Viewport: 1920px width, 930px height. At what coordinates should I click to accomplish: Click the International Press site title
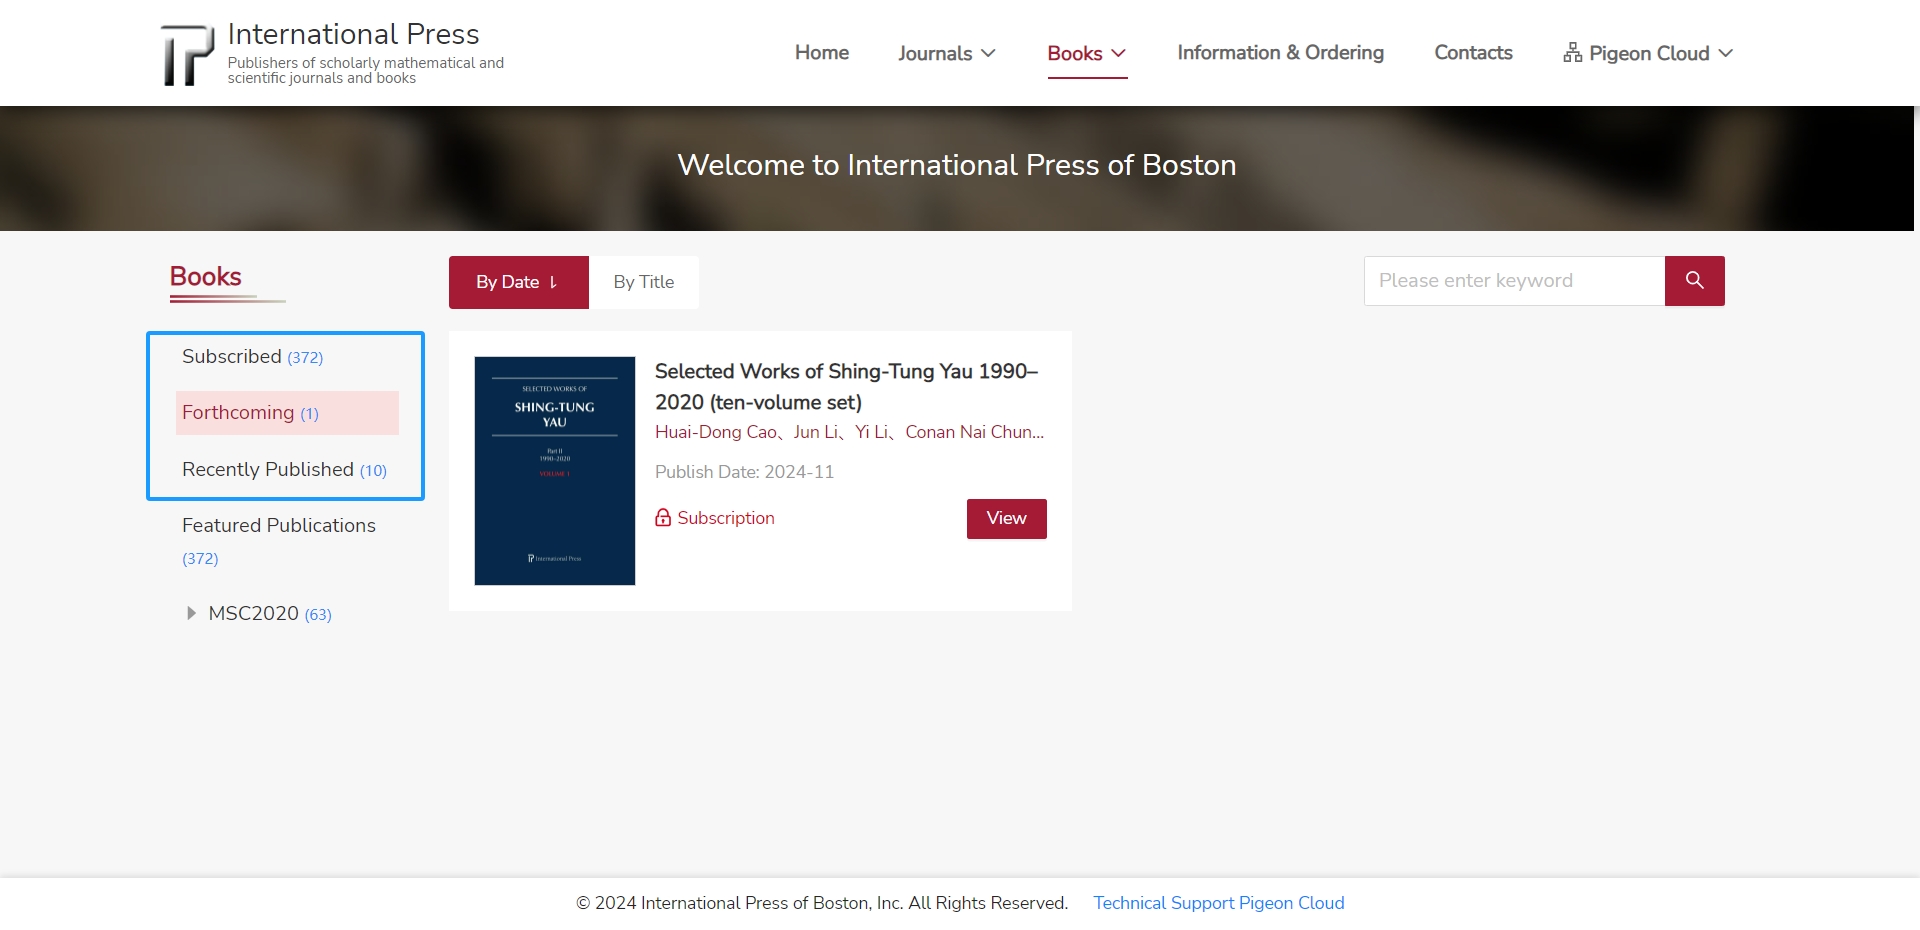click(353, 34)
